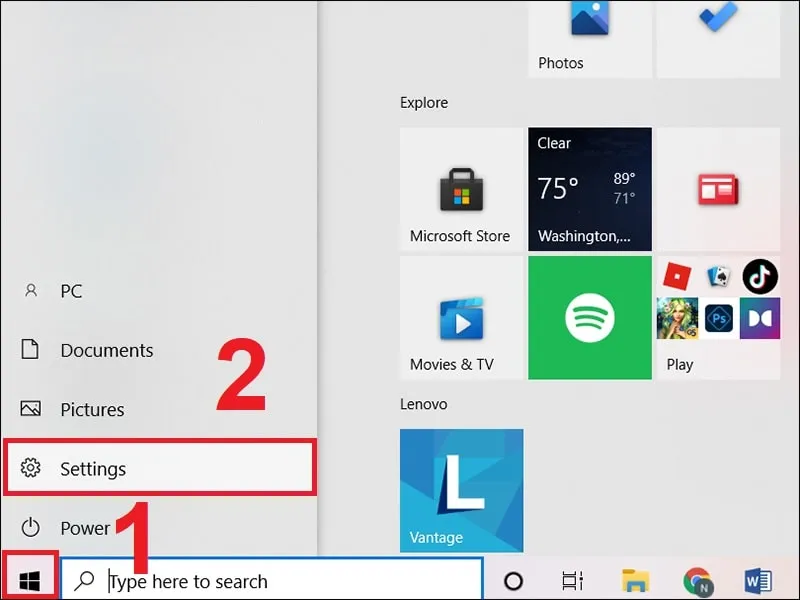Screen dimensions: 800x600
Task: Open the Dolby app in the Play group
Action: click(x=758, y=319)
